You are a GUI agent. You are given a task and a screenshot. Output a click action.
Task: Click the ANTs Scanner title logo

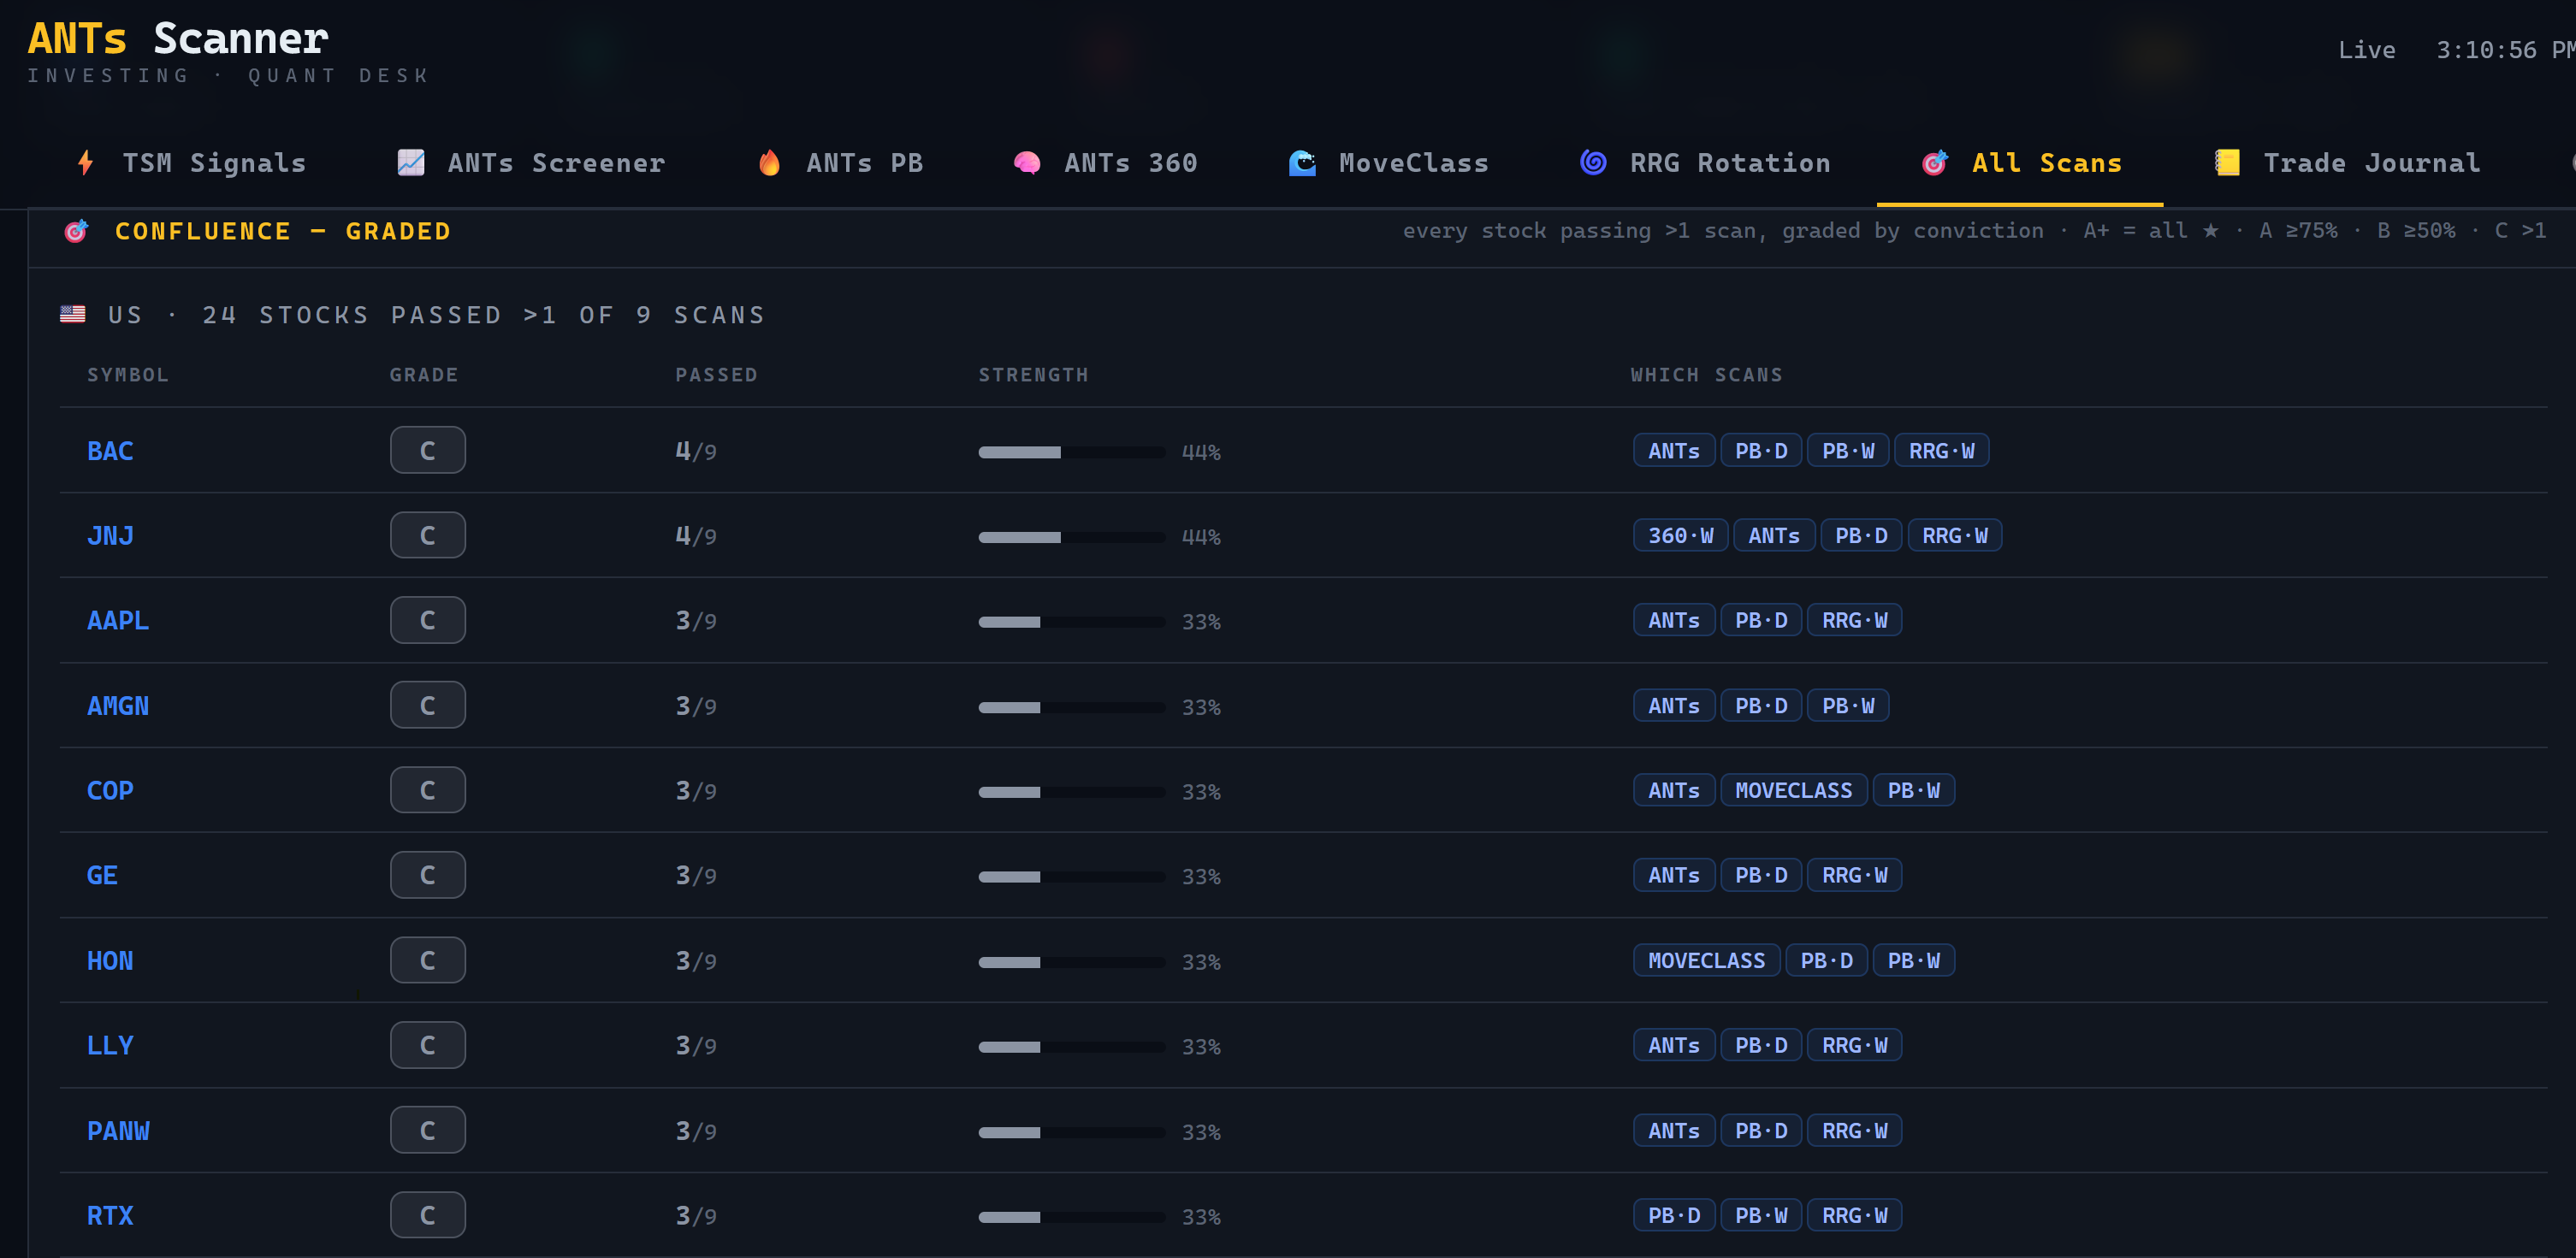click(x=177, y=39)
